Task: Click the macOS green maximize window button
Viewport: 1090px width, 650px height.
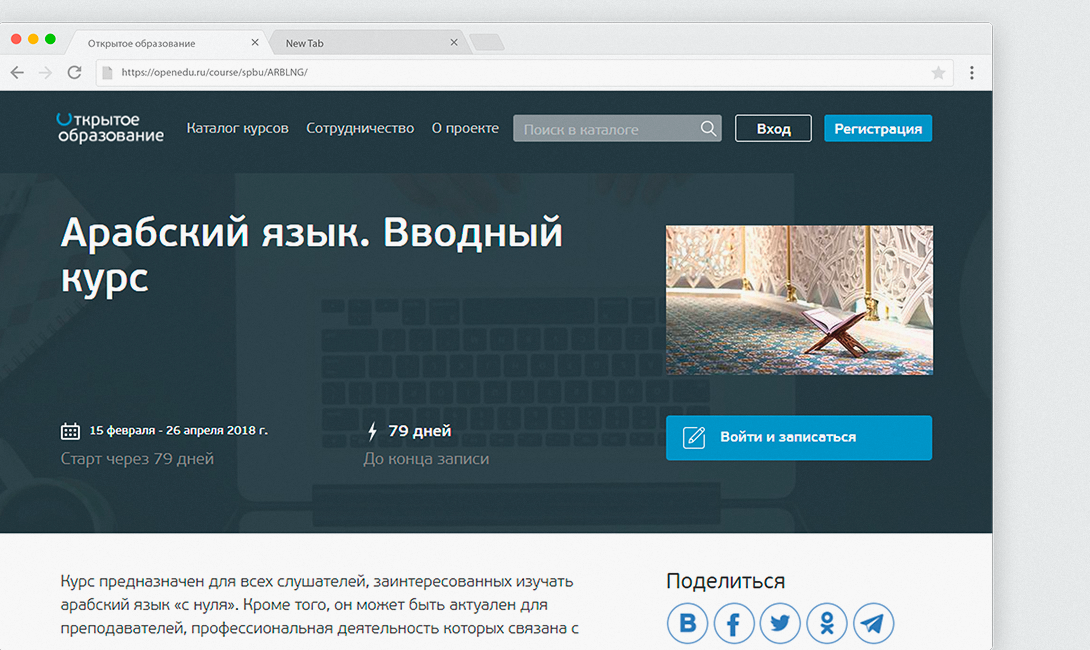Action: (50, 39)
